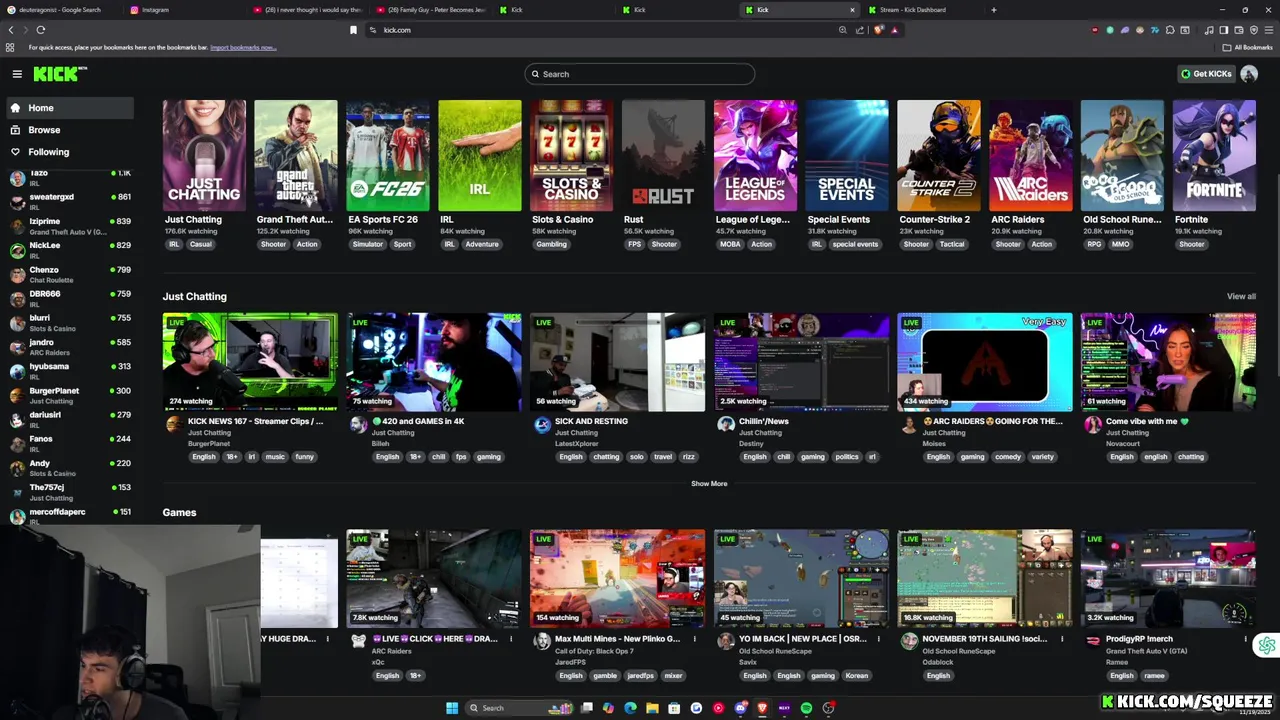Open the Rust category card

click(x=663, y=156)
